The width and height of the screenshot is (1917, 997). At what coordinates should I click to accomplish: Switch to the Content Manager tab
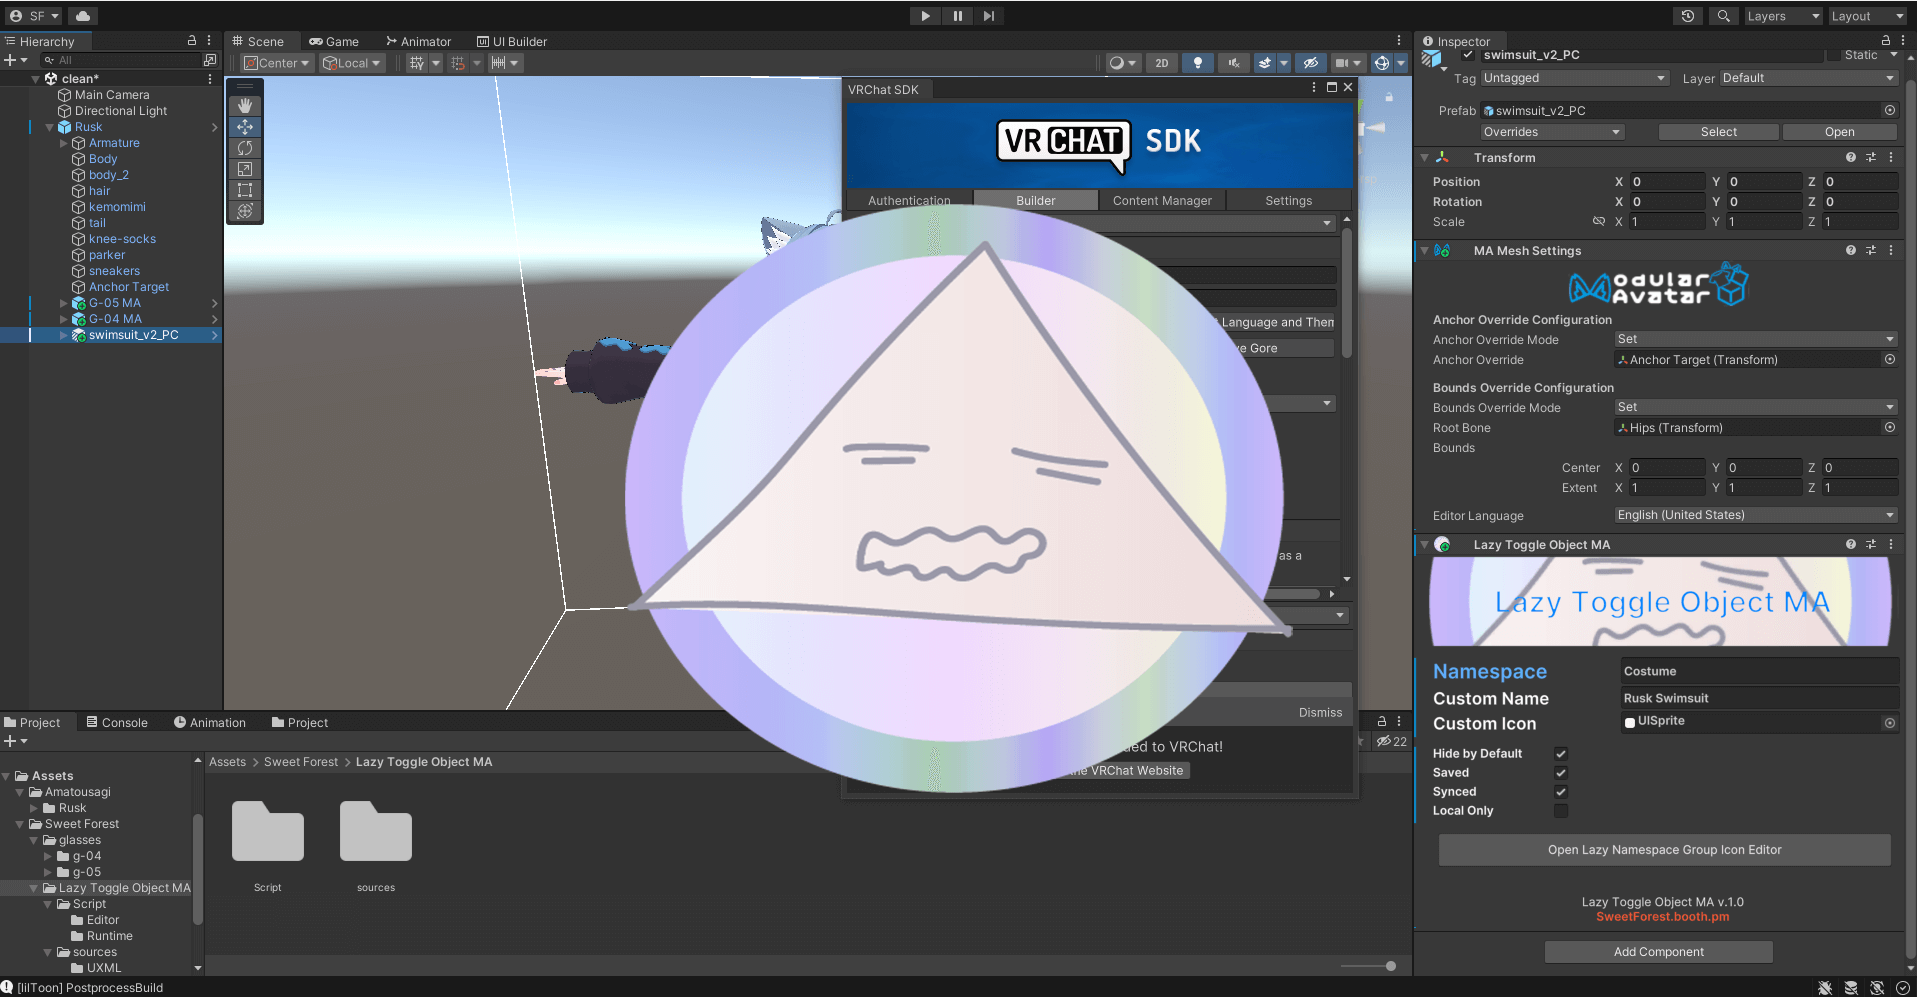(1162, 201)
